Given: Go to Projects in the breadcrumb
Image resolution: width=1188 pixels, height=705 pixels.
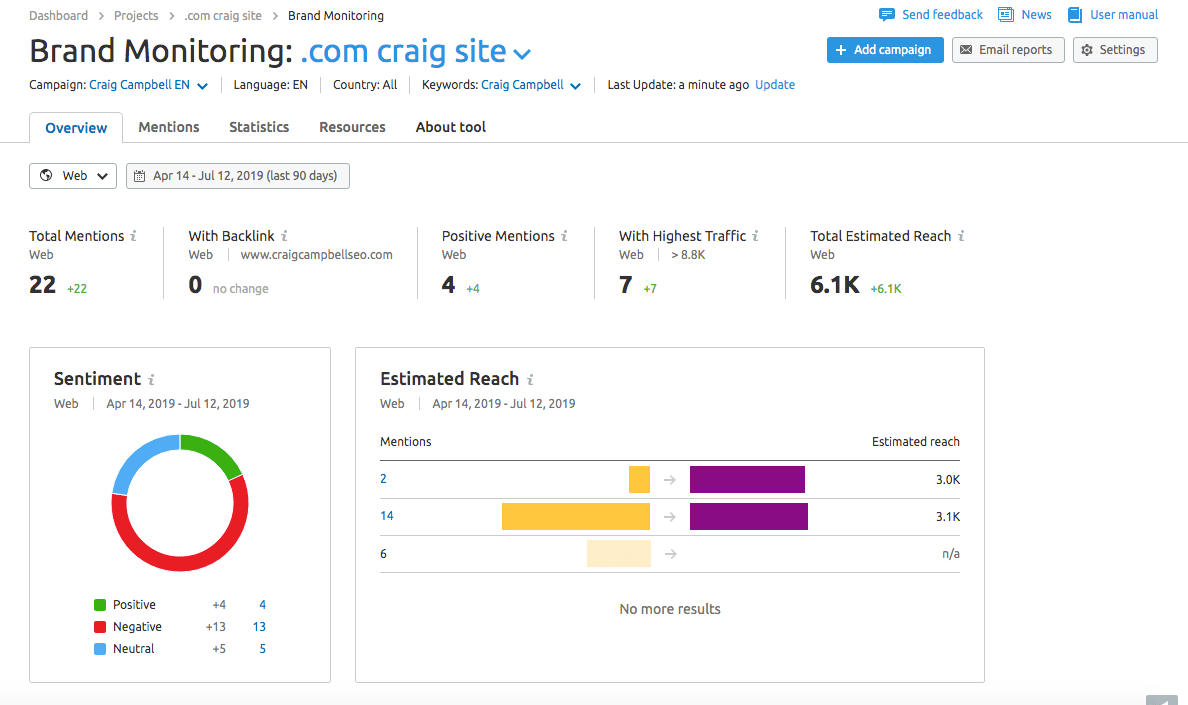Looking at the screenshot, I should [136, 15].
